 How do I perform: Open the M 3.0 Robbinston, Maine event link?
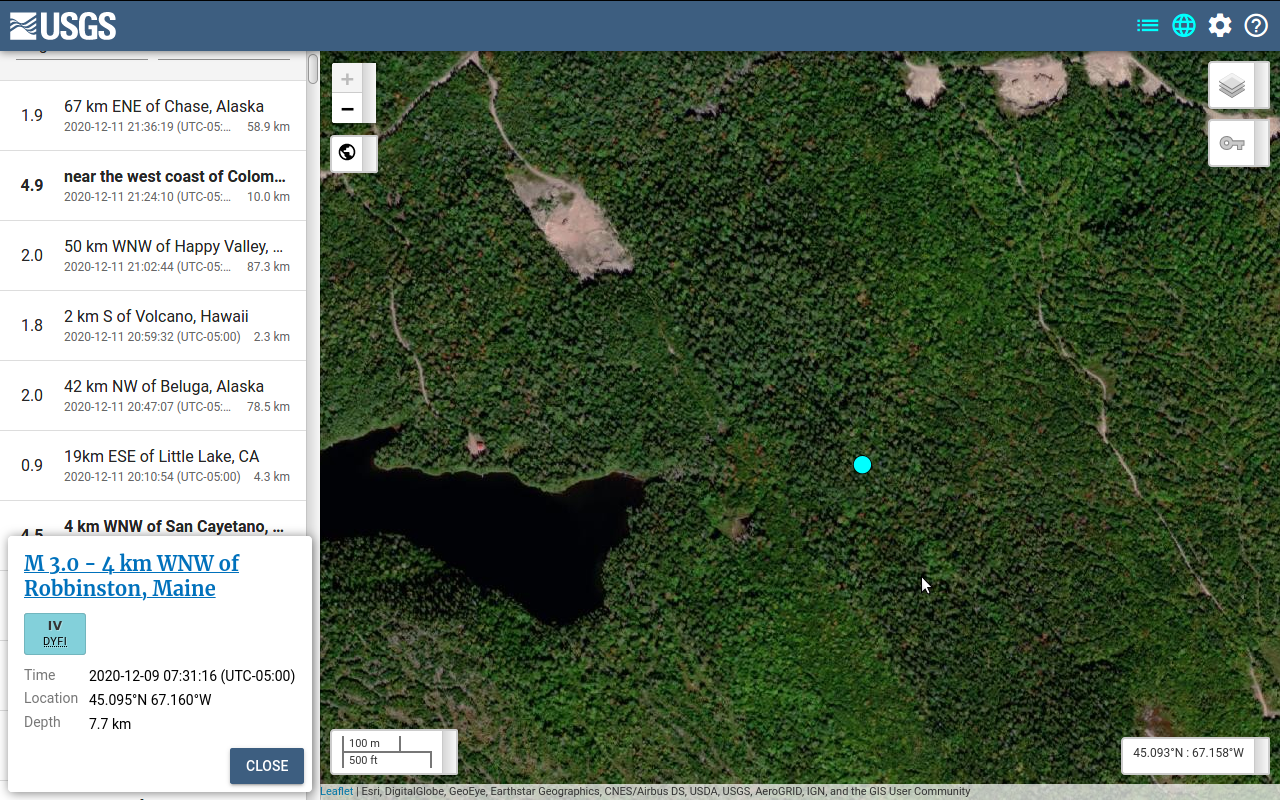(131, 575)
